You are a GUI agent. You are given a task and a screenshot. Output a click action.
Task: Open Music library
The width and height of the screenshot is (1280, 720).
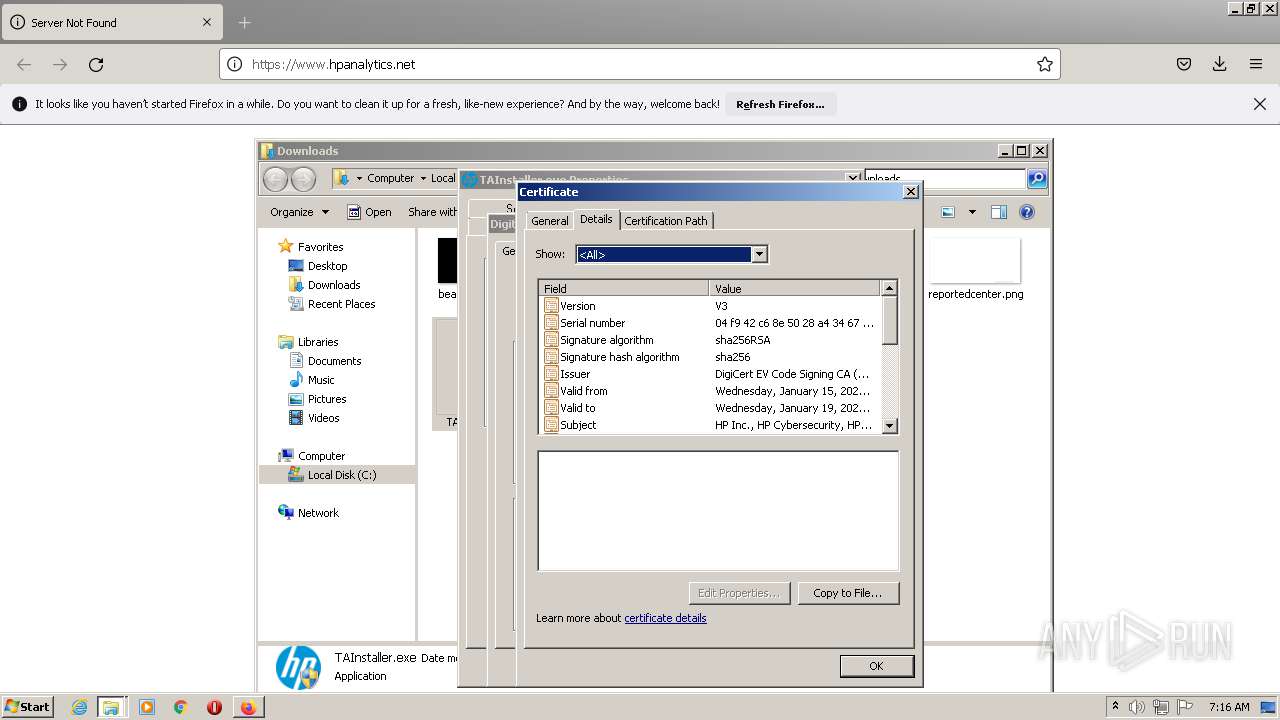[312, 380]
